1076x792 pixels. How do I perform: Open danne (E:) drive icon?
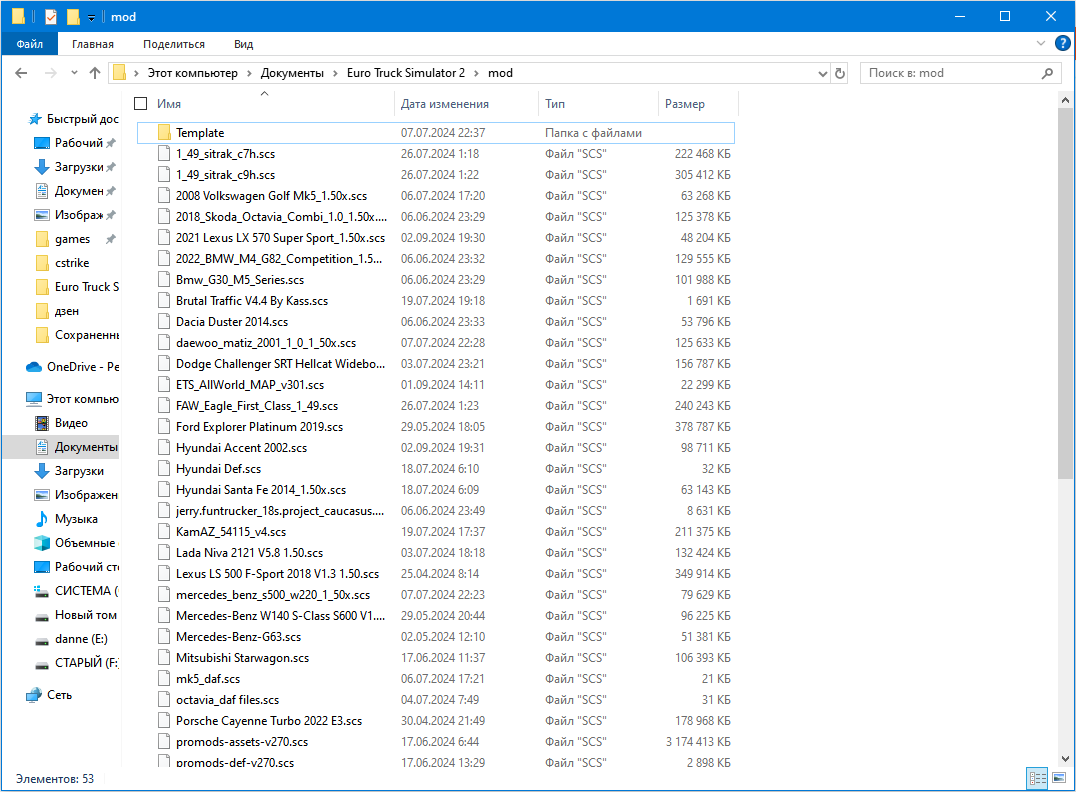click(42, 640)
